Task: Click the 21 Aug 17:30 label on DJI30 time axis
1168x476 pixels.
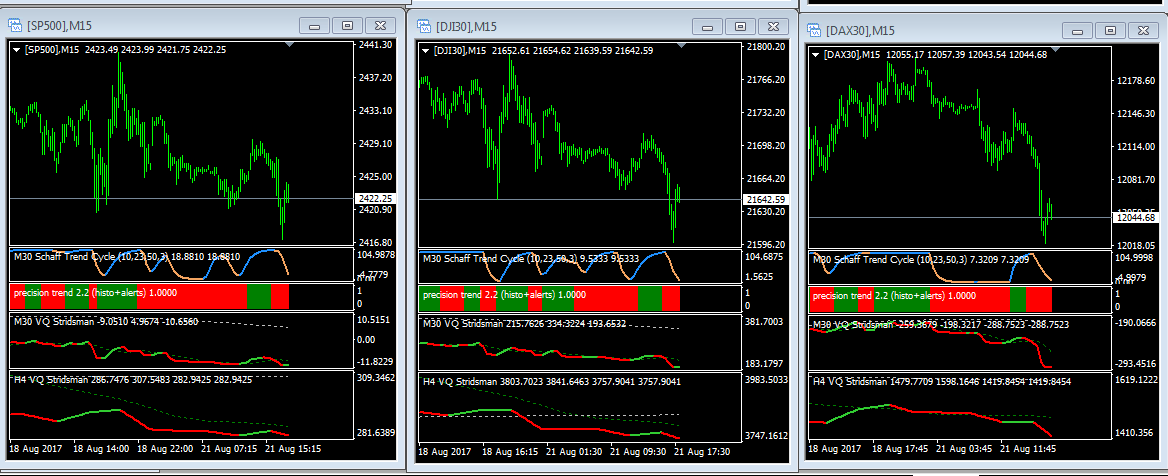Action: (x=704, y=452)
